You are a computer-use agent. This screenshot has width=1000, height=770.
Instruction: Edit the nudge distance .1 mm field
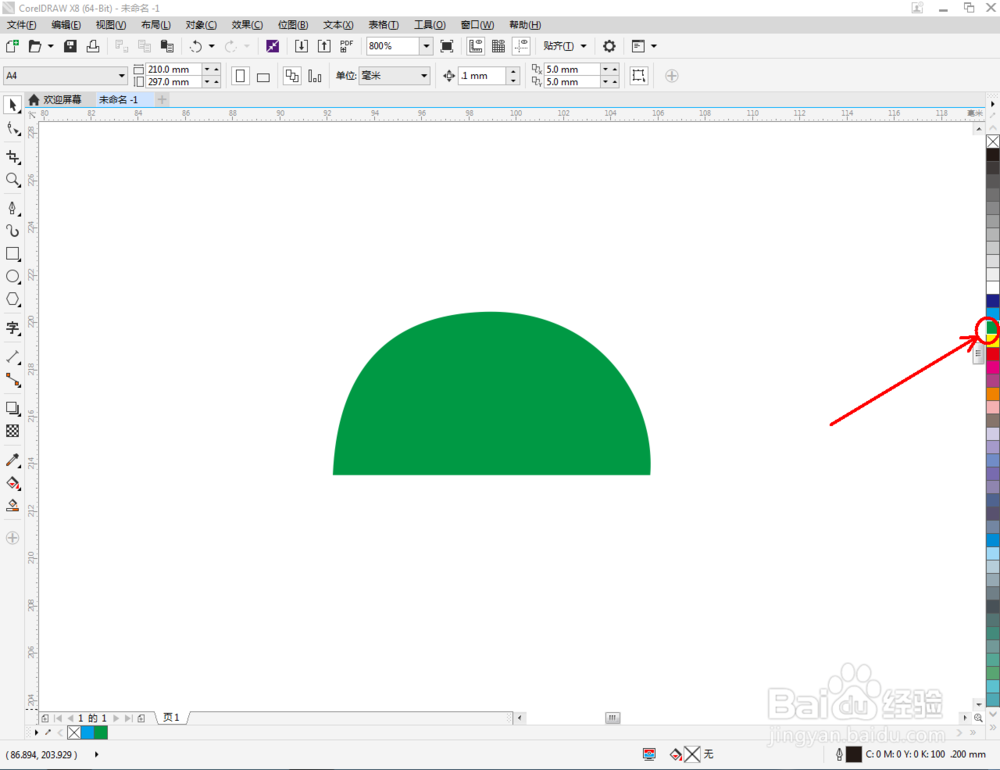[x=483, y=76]
